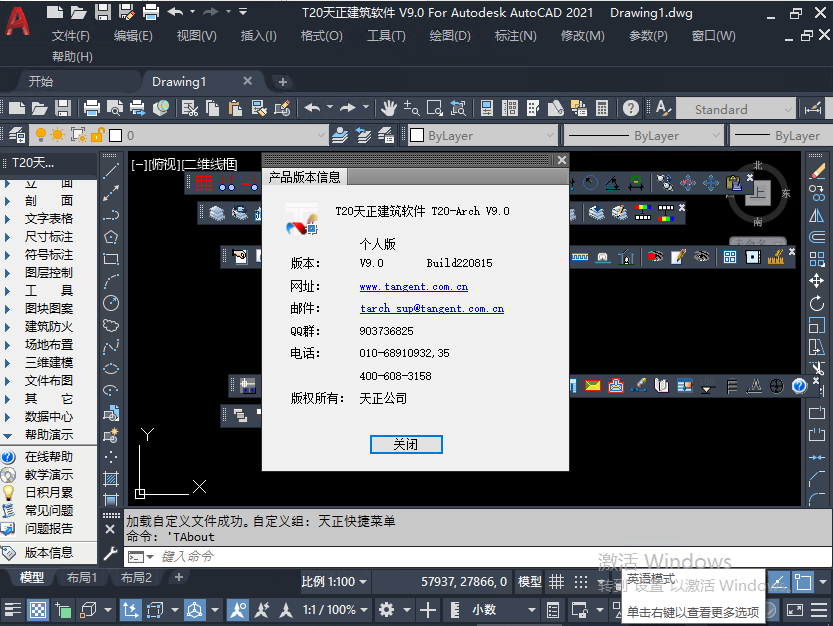This screenshot has height=626, width=833.
Task: Click the Quick Calculator icon
Action: (x=602, y=108)
